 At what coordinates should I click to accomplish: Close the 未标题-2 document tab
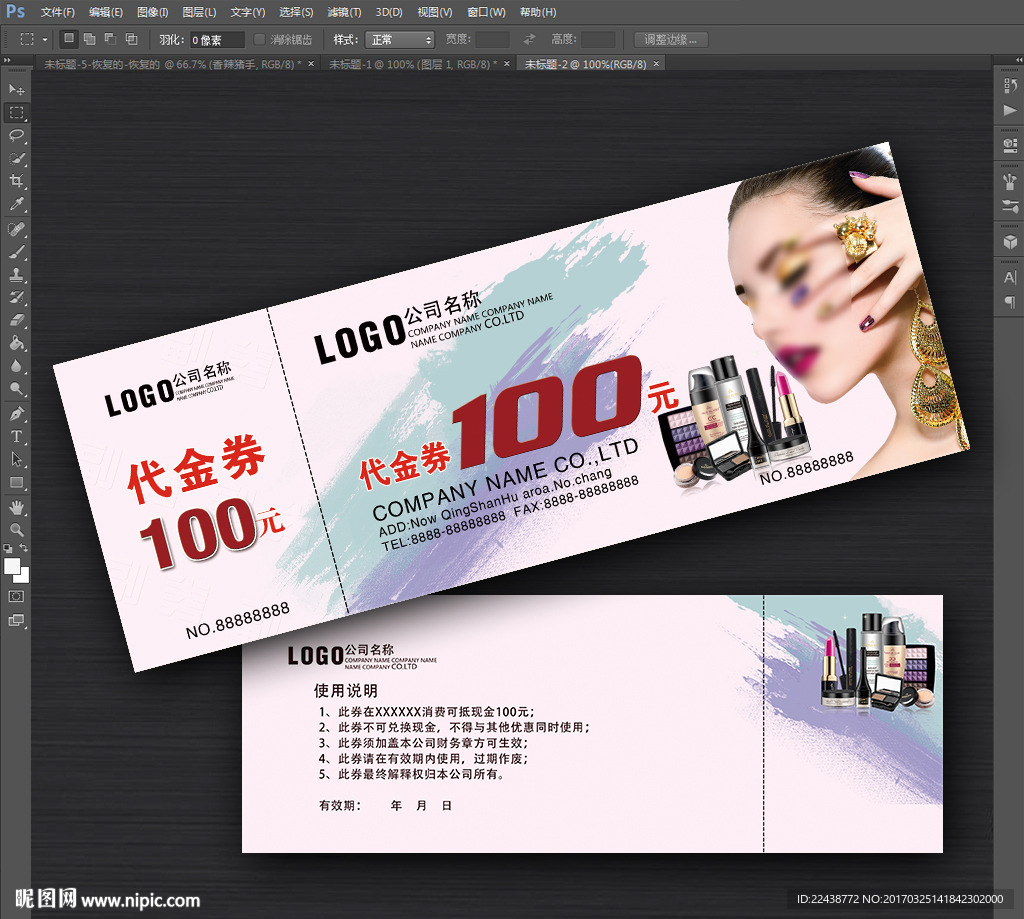[x=656, y=63]
